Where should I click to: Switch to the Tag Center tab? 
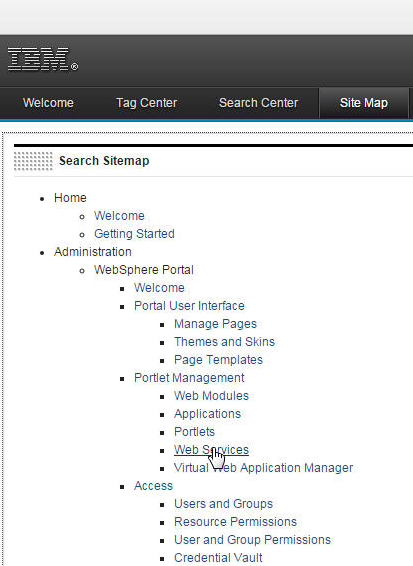point(147,103)
